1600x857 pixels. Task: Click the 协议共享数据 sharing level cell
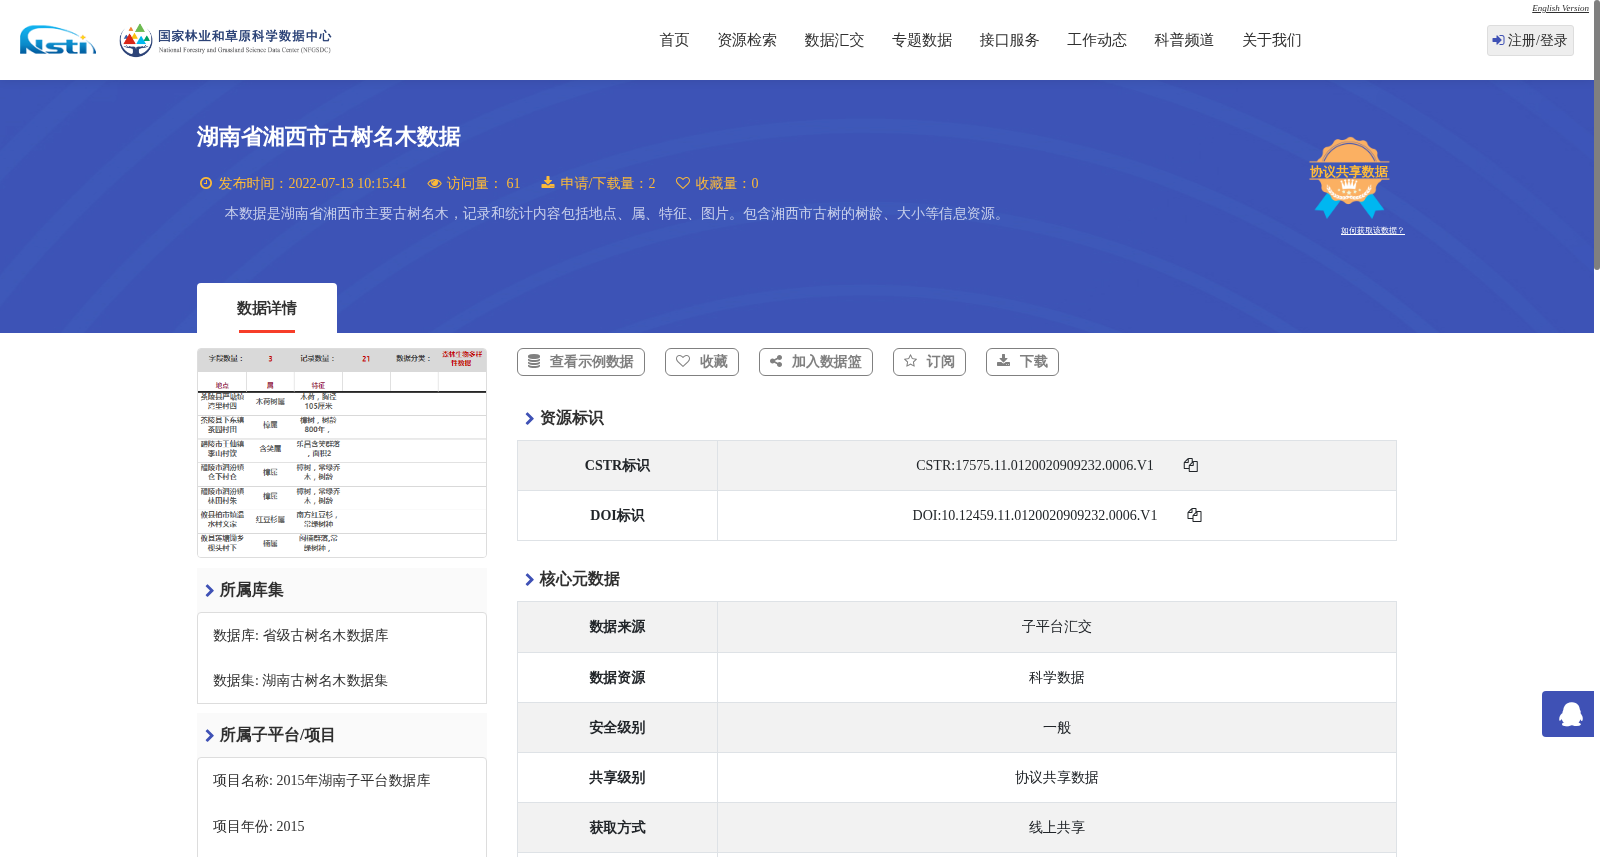[1057, 778]
